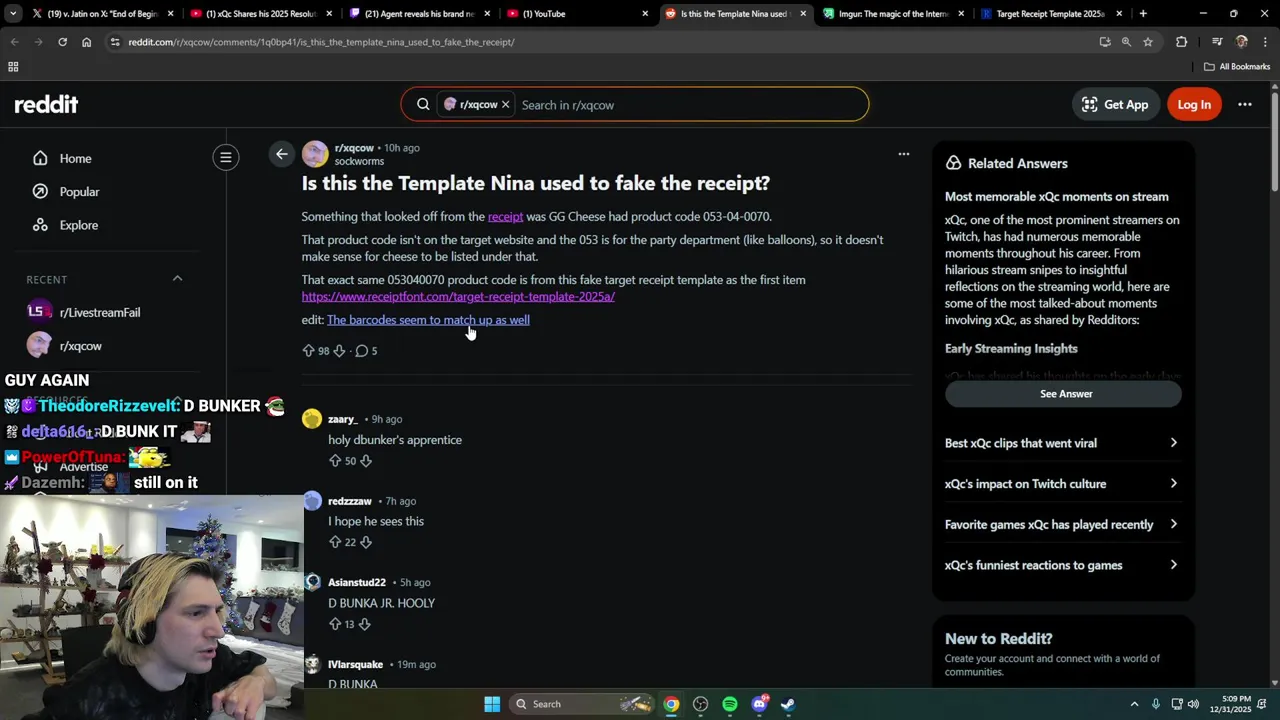Open zaary_ user profile
This screenshot has width=1280, height=720.
point(342,419)
